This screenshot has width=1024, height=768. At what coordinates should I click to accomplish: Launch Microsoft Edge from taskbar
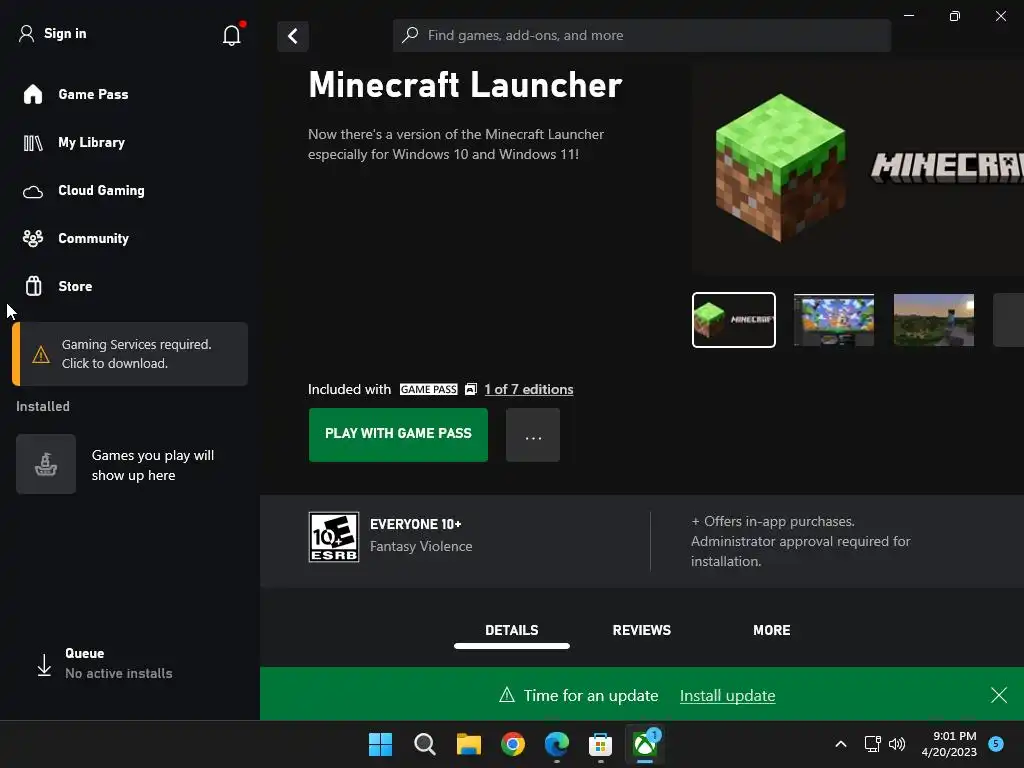point(556,744)
